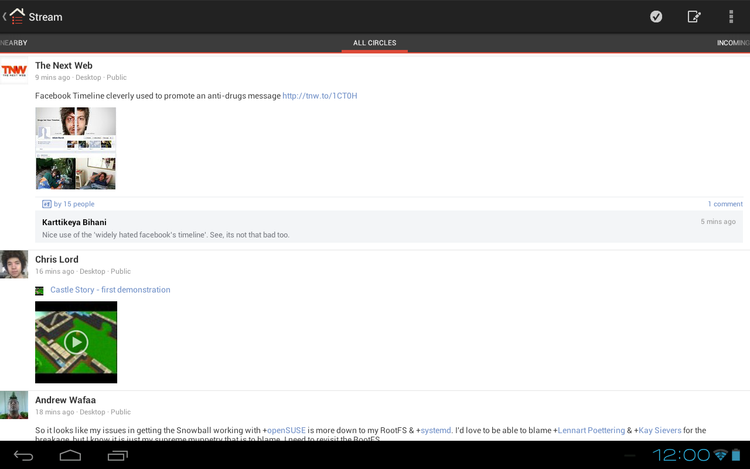This screenshot has height=469, width=750.
Task: Toggle +1 on The Next Web post
Action: click(47, 204)
